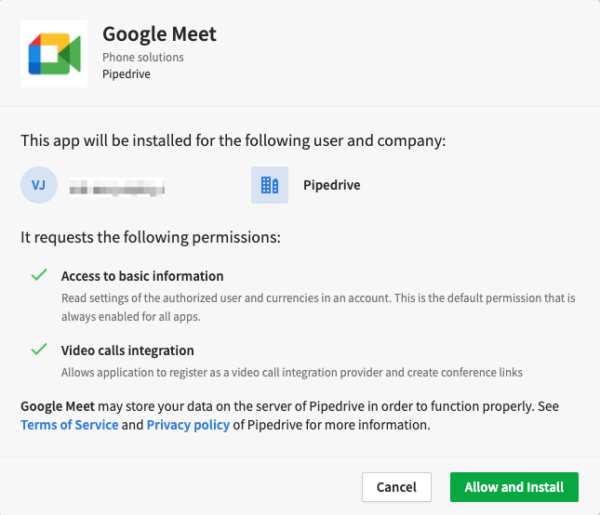Click the VJ user avatar
The height and width of the screenshot is (515, 600).
pyautogui.click(x=39, y=185)
